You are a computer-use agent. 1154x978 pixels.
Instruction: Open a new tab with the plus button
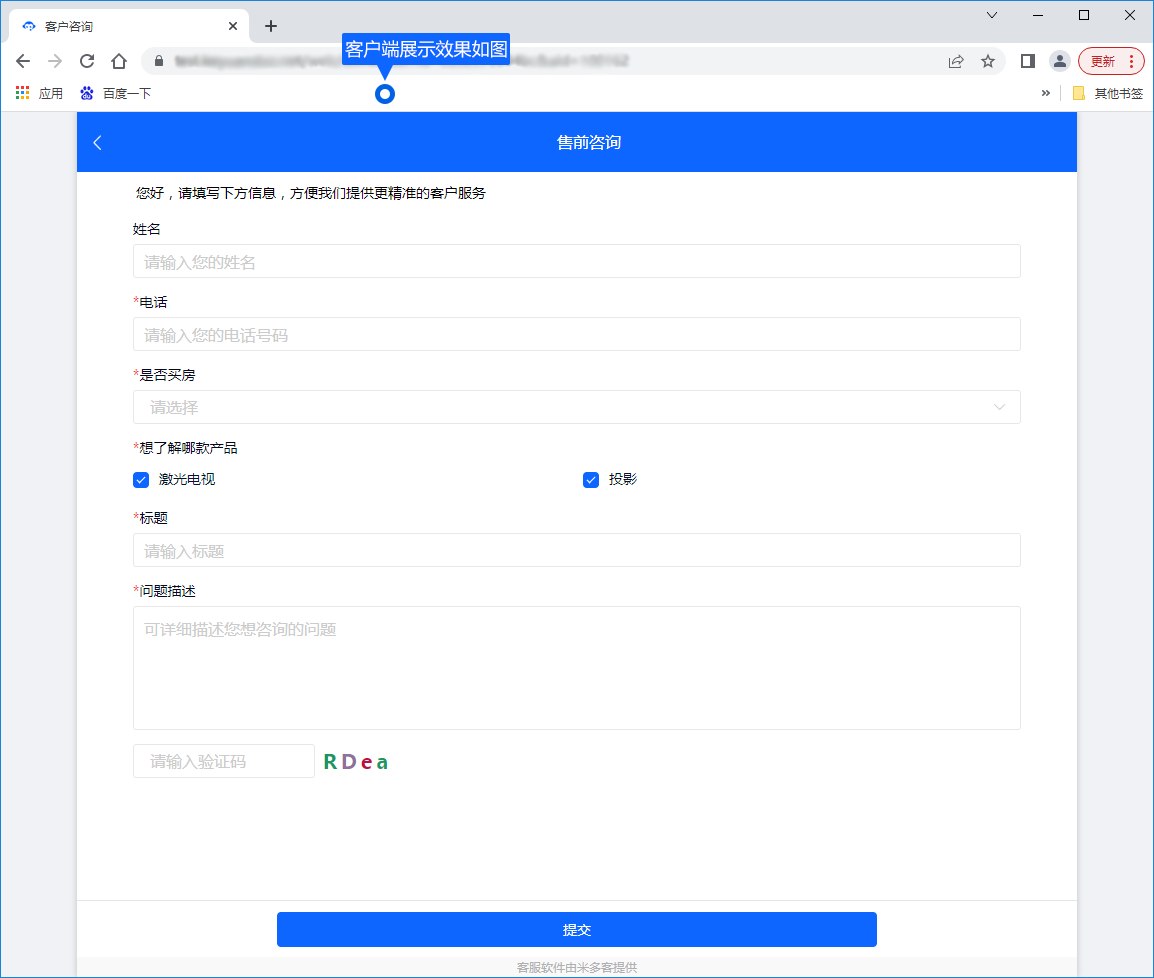pyautogui.click(x=271, y=26)
